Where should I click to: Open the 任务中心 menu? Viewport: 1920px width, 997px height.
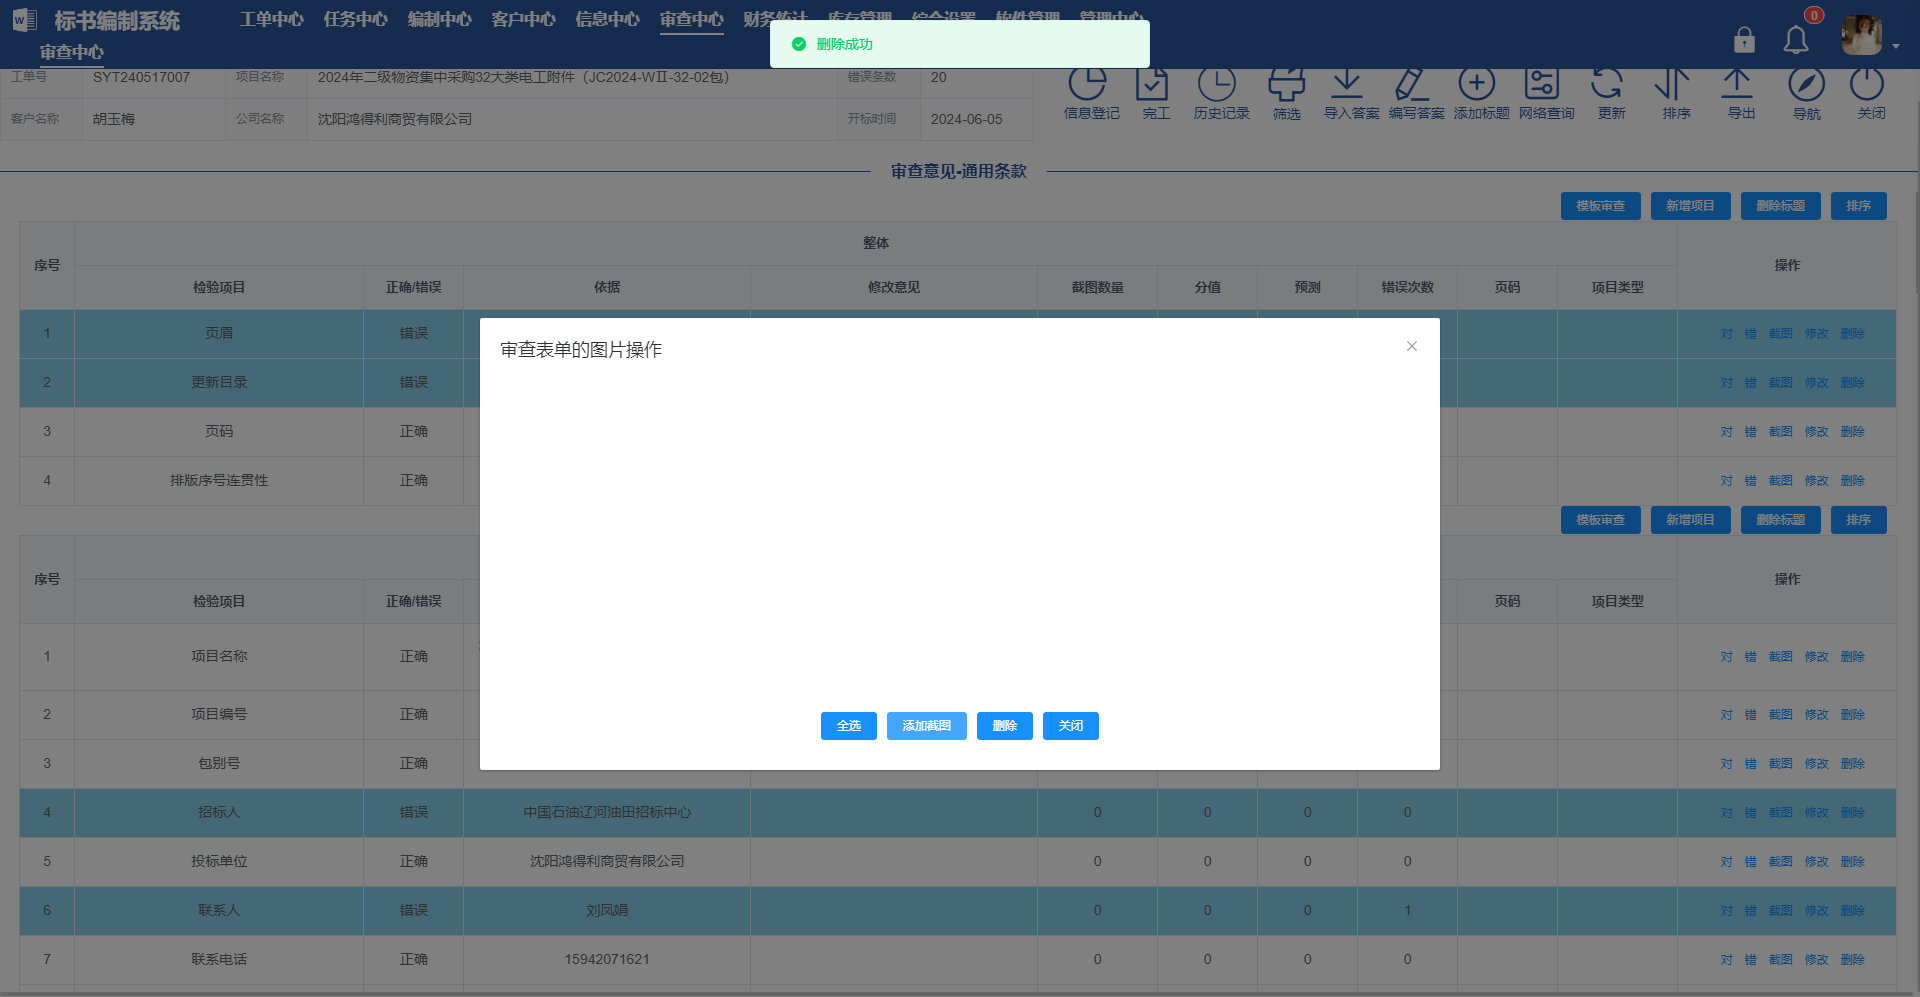click(x=356, y=20)
